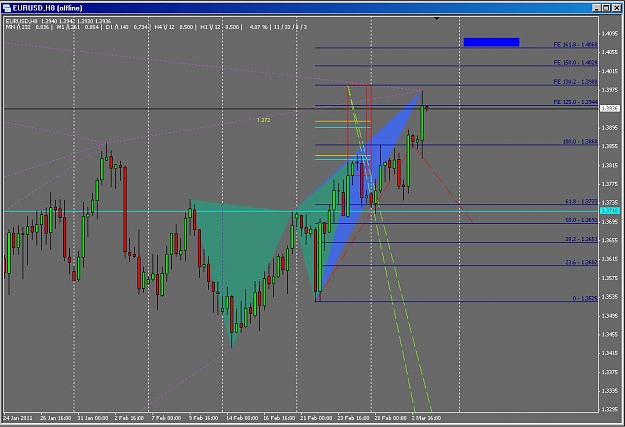Click the 'FE 150.0' Fibonacci level label
This screenshot has height=427, width=625.
coord(576,63)
